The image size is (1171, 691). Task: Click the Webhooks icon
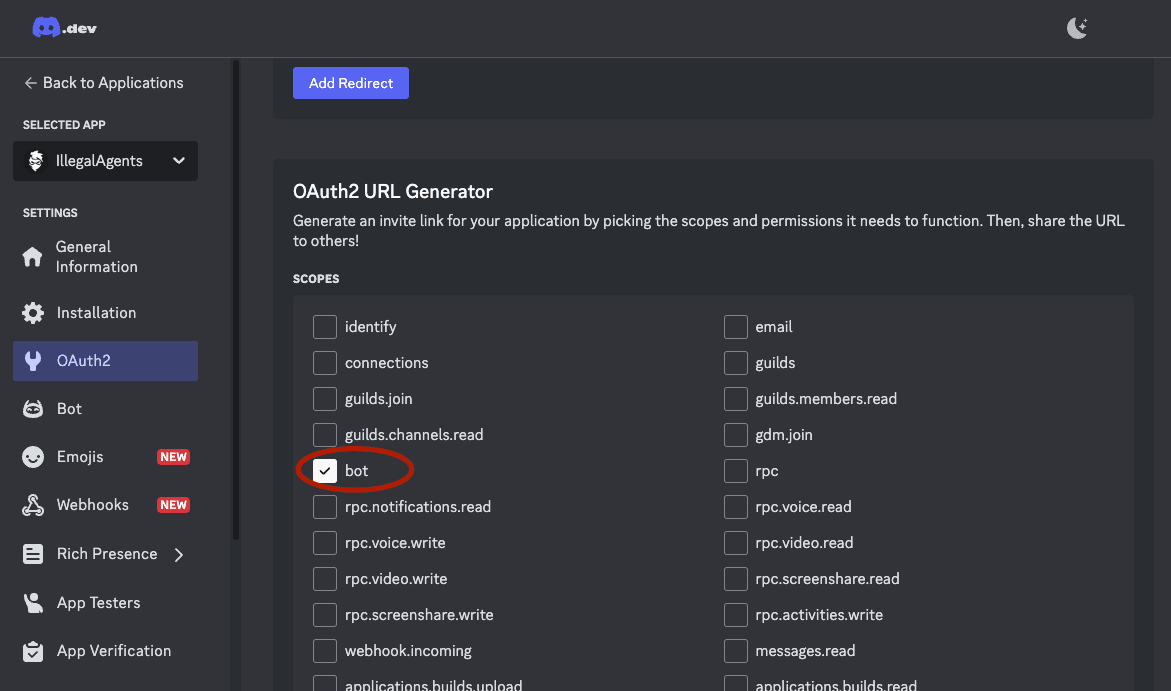(33, 505)
